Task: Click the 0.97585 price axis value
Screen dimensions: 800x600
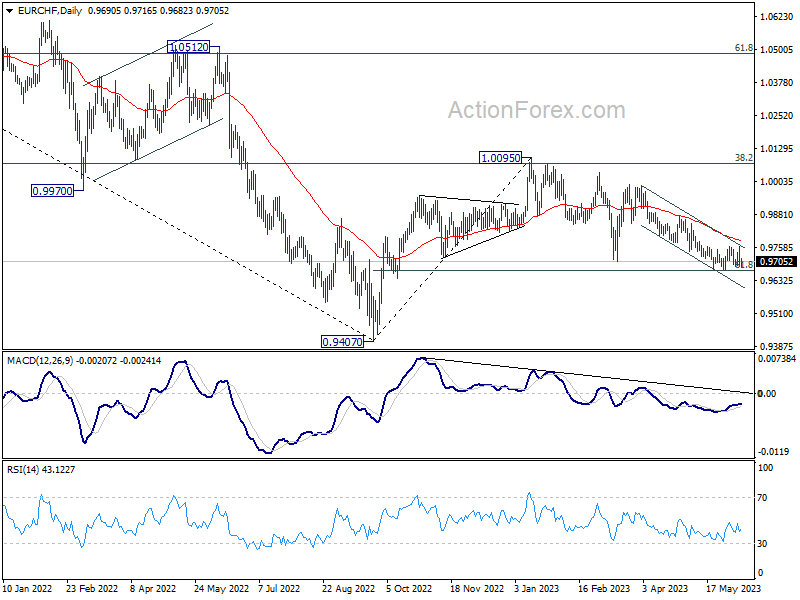Action: (x=777, y=248)
